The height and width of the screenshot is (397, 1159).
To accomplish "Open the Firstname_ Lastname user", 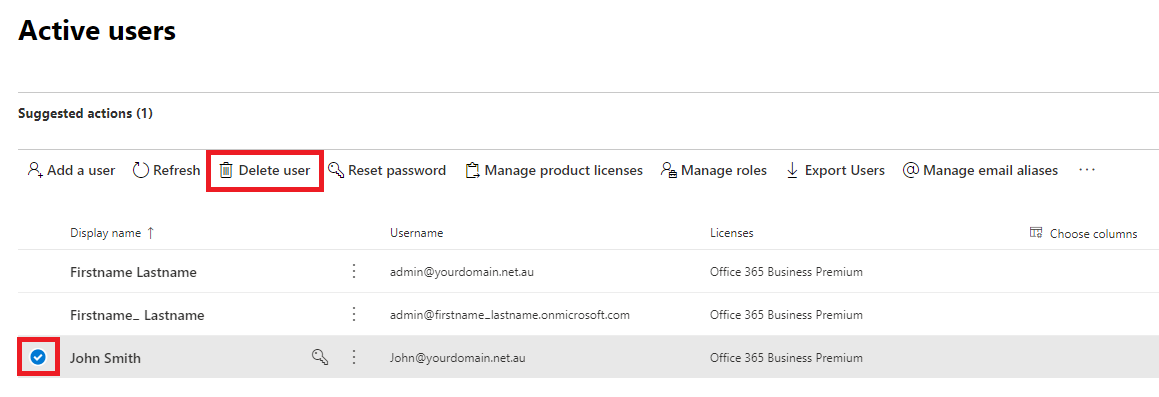I will point(137,315).
